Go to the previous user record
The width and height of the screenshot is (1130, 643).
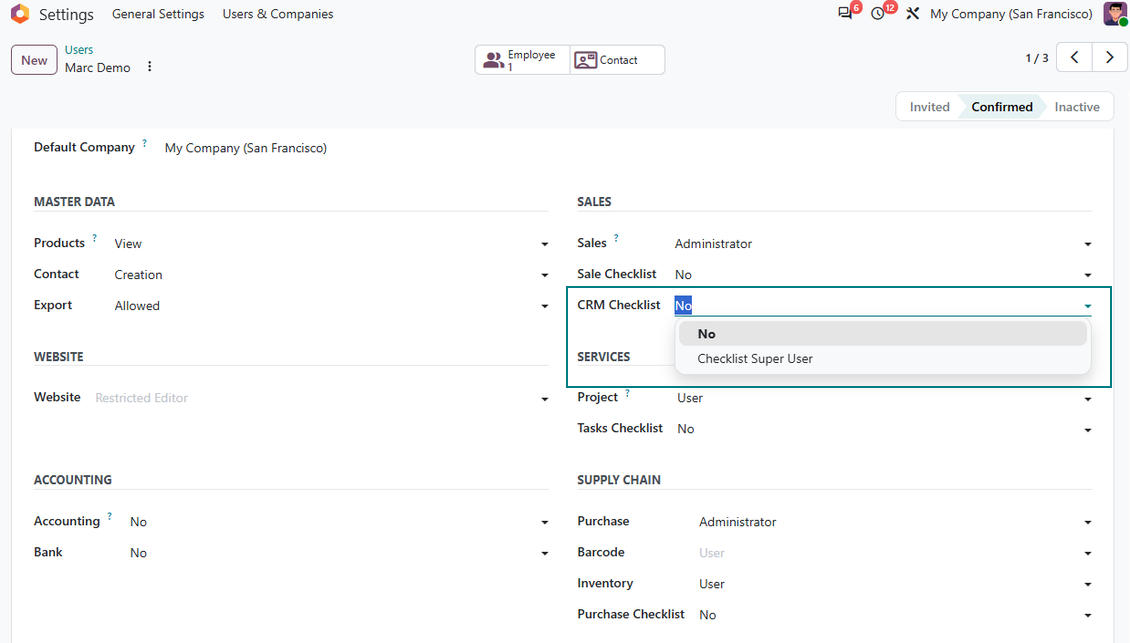1075,58
